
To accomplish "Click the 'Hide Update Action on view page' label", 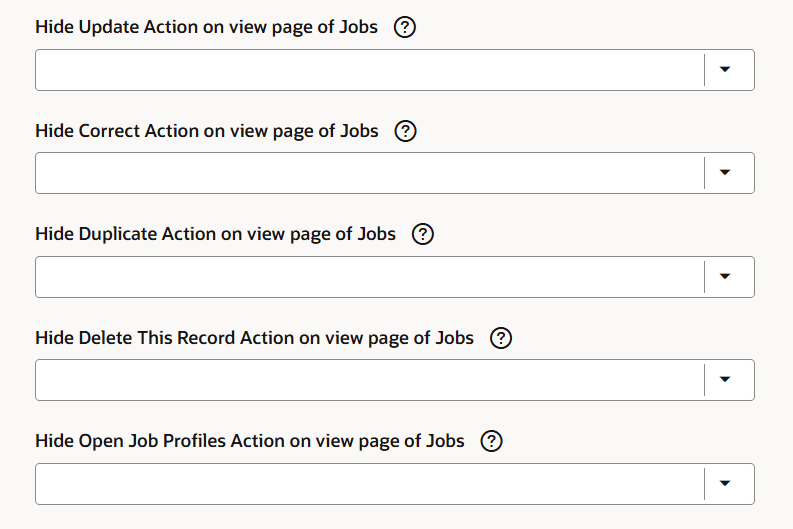I will (x=206, y=27).
